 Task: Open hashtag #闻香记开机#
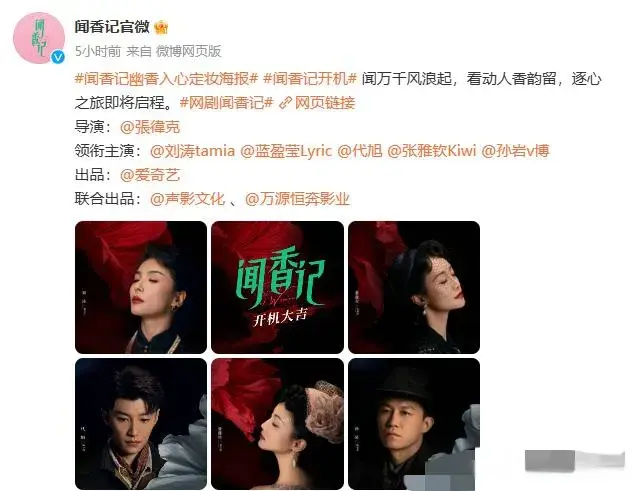point(310,78)
